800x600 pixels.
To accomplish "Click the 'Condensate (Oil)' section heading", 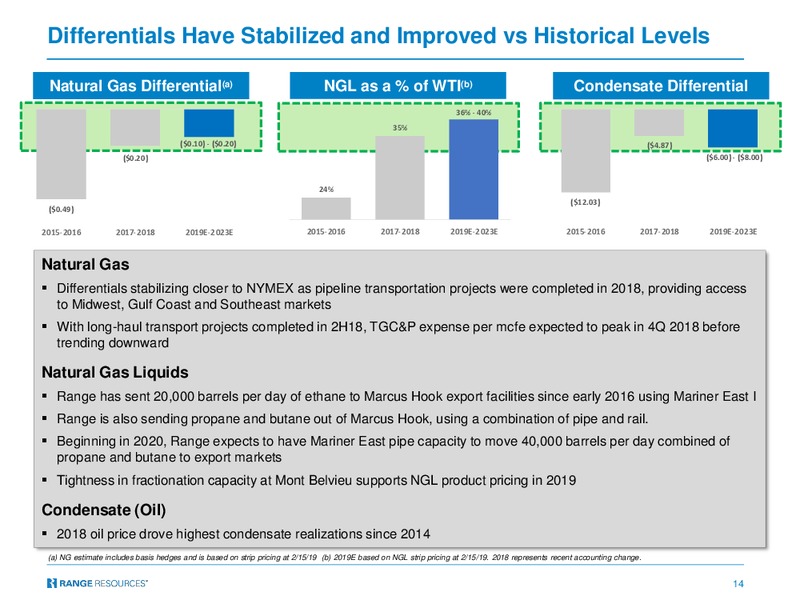I will point(104,510).
